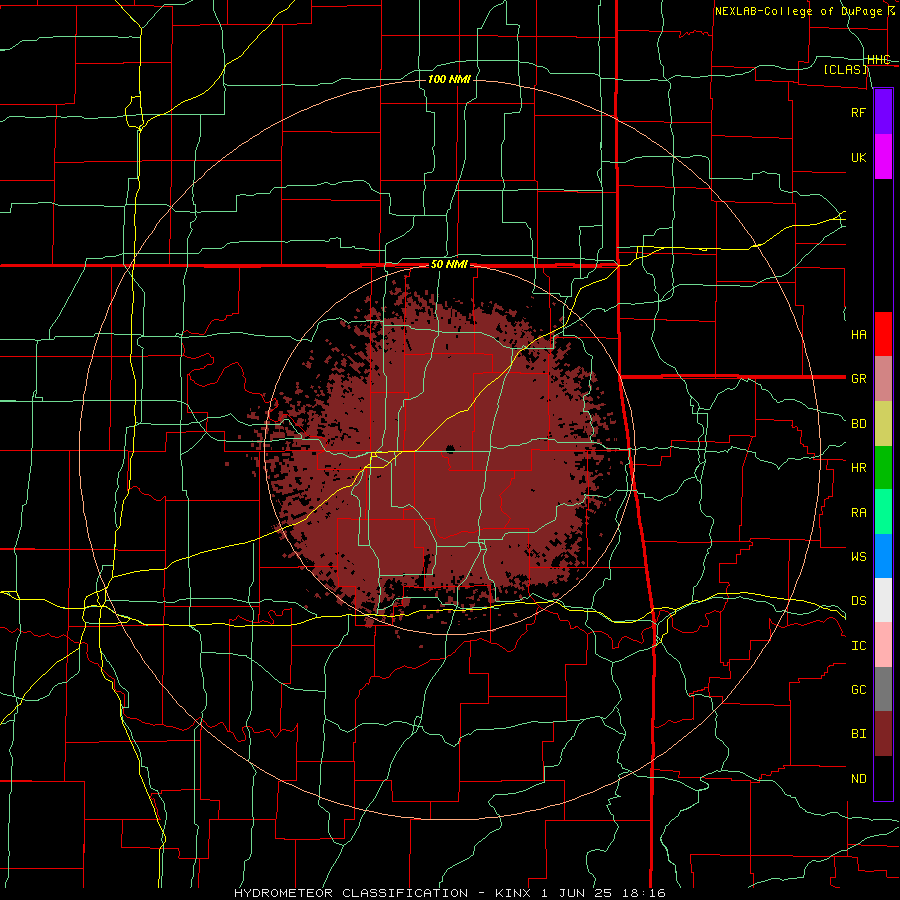Click the GC legend label

[x=859, y=690]
